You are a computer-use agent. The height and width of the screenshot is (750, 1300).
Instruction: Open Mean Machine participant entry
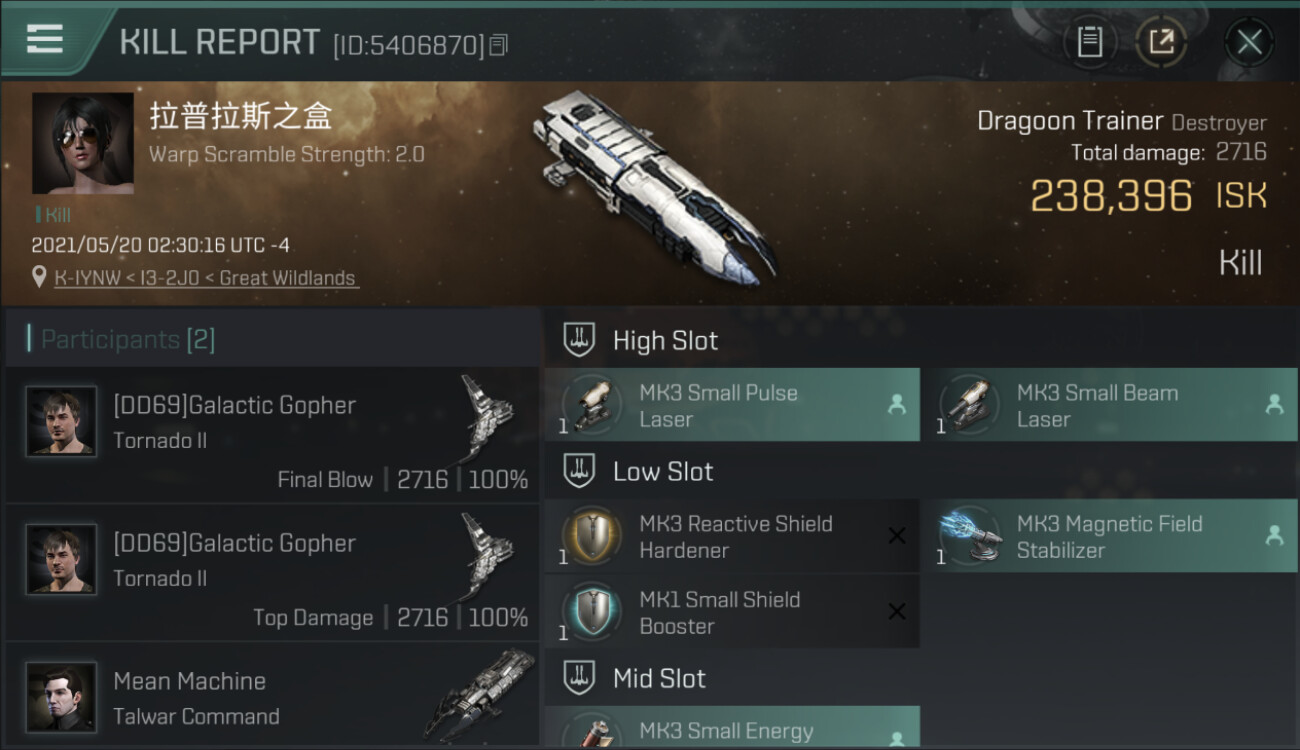pyautogui.click(x=272, y=697)
